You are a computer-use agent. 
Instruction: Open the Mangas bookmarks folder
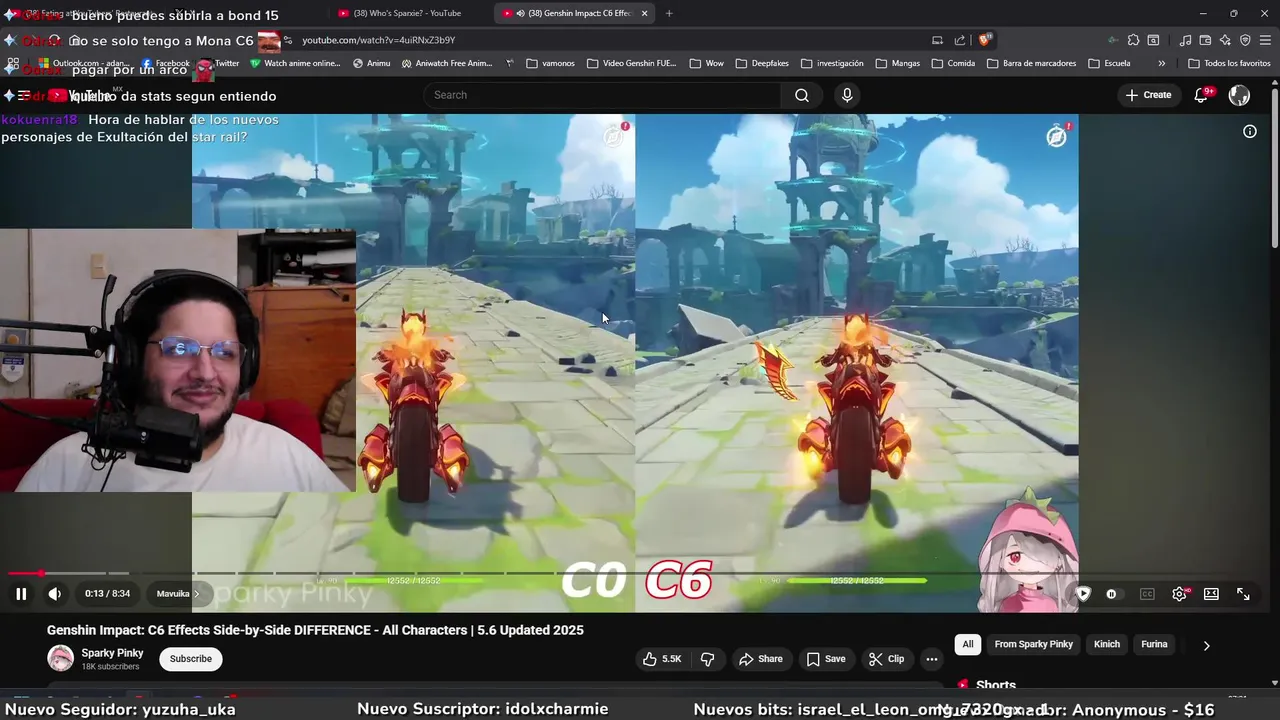[897, 63]
